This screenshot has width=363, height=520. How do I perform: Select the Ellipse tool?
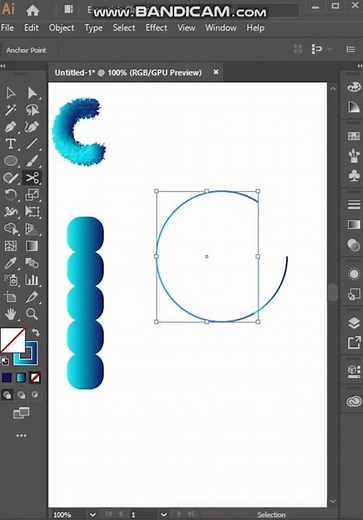pos(11,161)
